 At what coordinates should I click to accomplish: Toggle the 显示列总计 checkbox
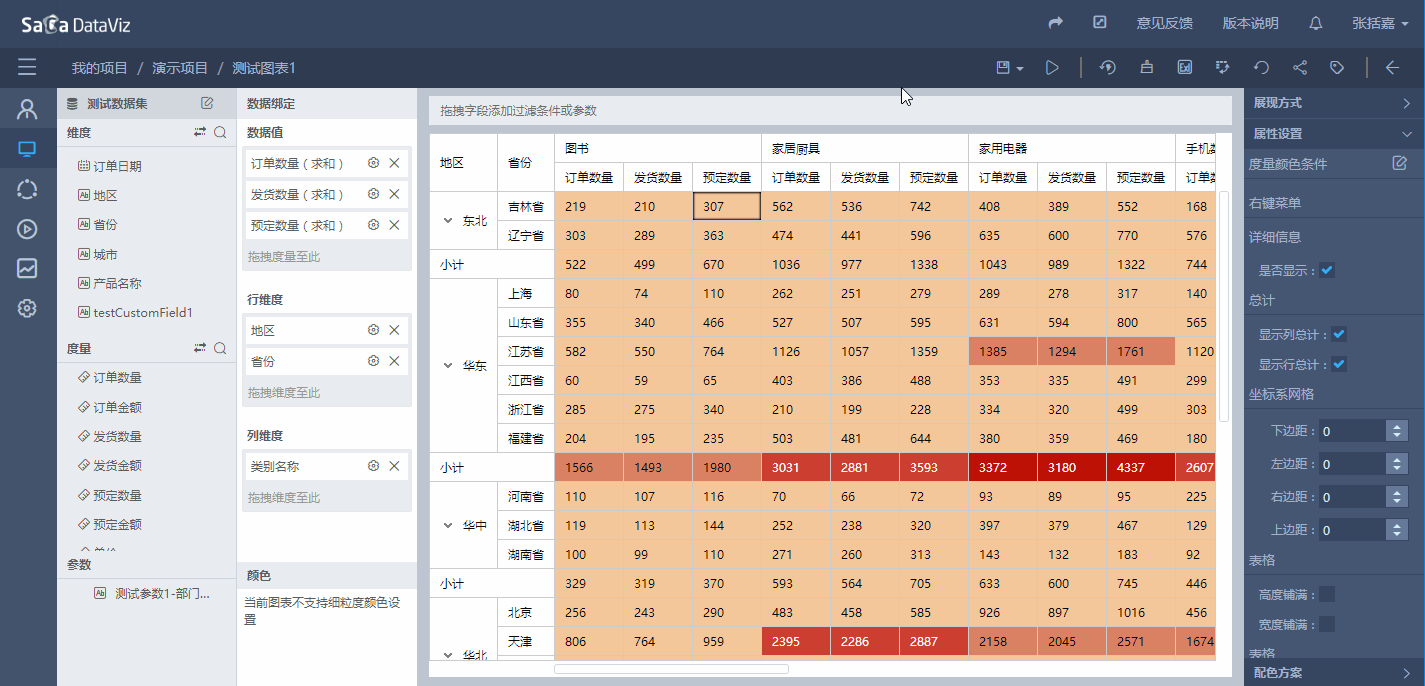pos(1339,334)
